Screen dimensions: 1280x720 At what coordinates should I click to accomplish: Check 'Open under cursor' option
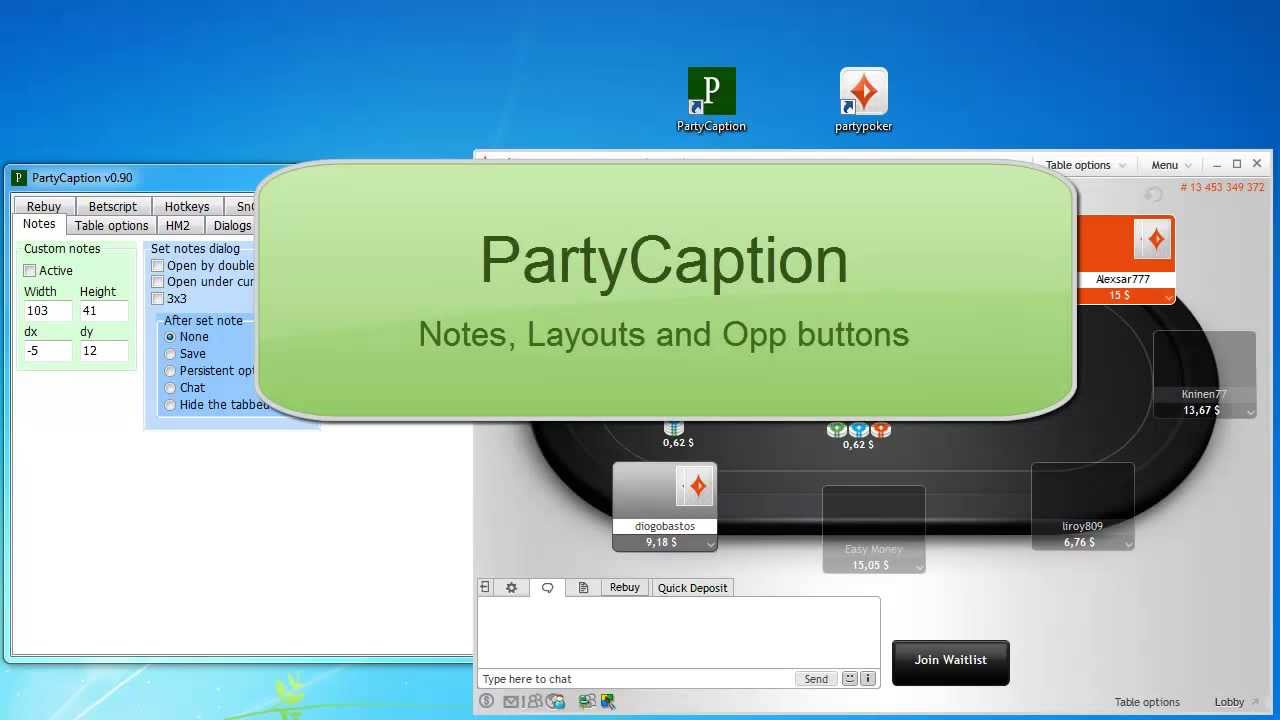coord(158,282)
